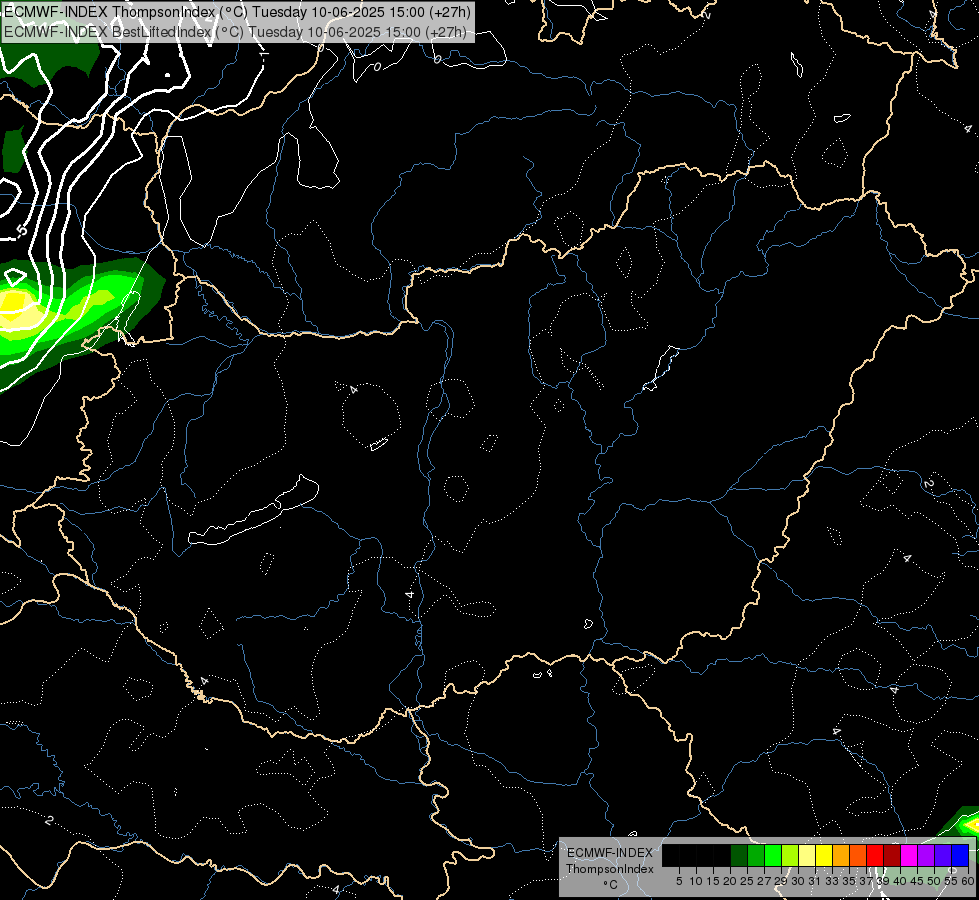The height and width of the screenshot is (900, 979).
Task: Click the bright red 37–39 legend swatch
Action: 875,855
